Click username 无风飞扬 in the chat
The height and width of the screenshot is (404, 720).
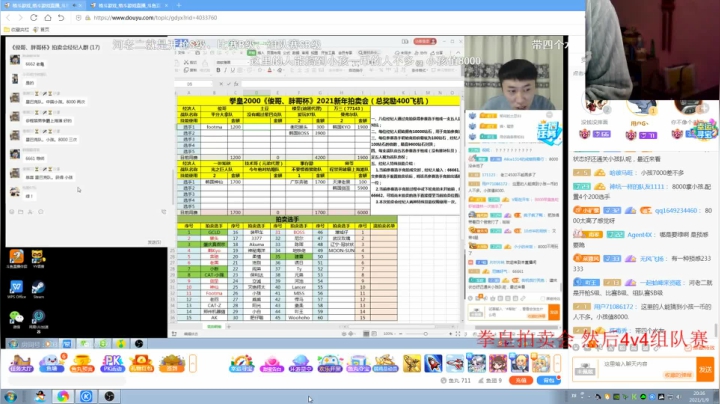652,259
